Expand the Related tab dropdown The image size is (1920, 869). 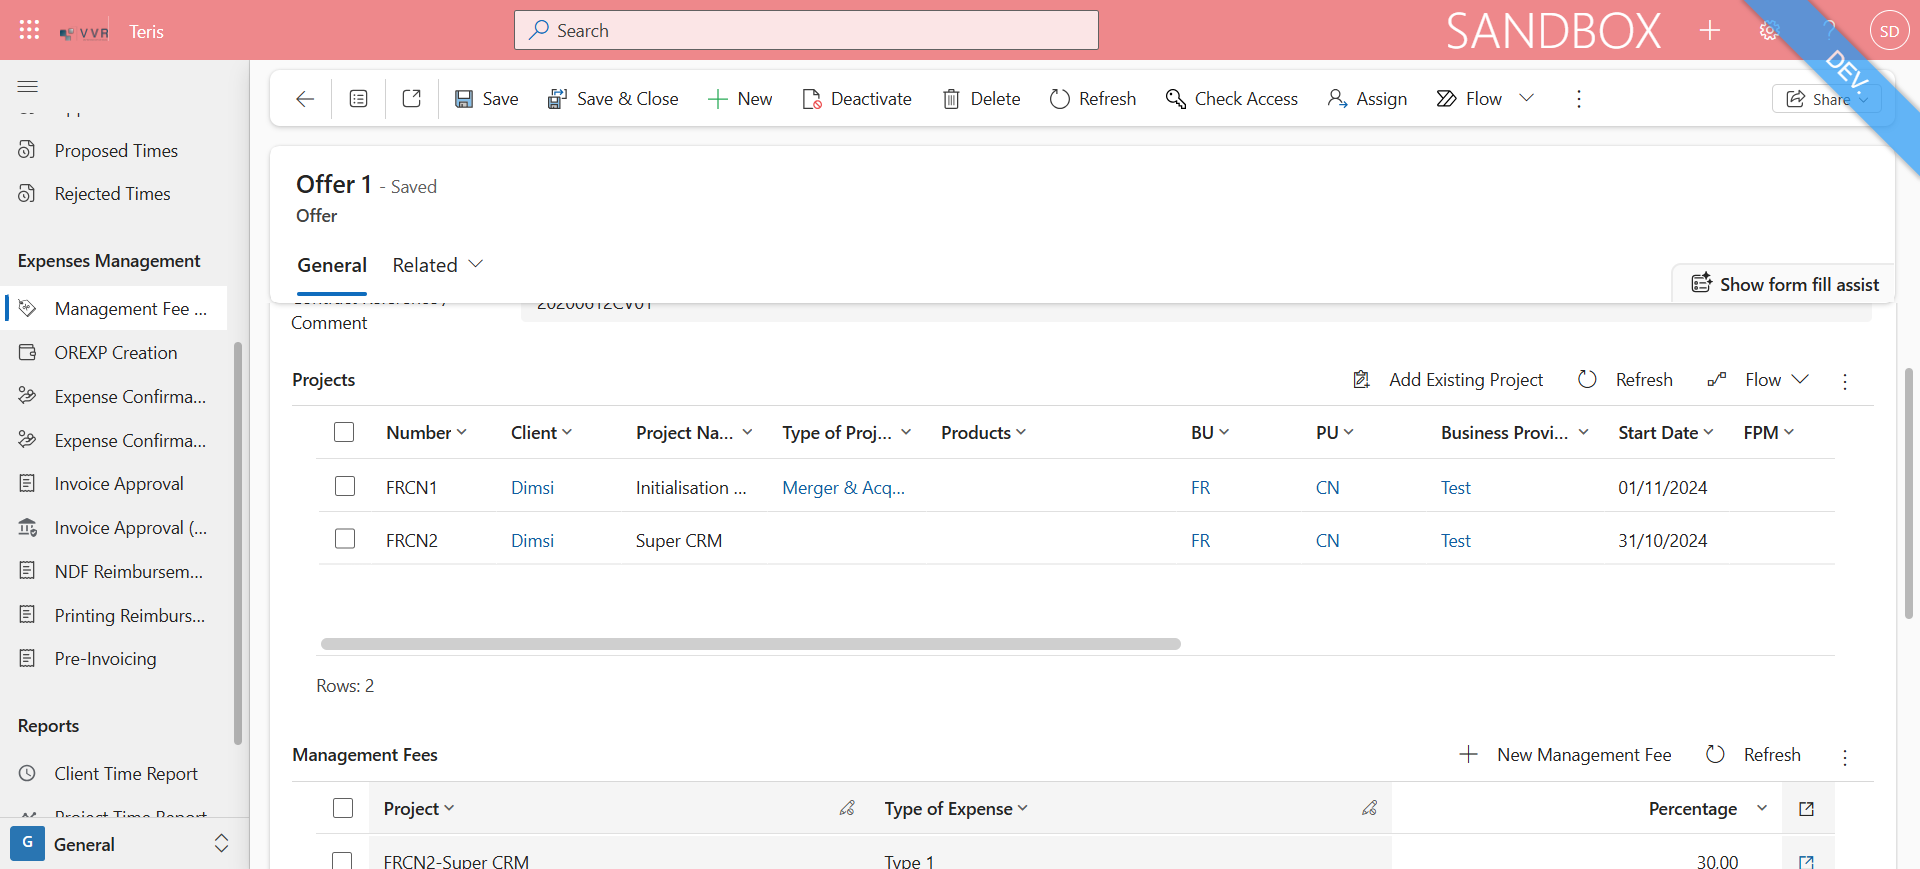pos(438,265)
